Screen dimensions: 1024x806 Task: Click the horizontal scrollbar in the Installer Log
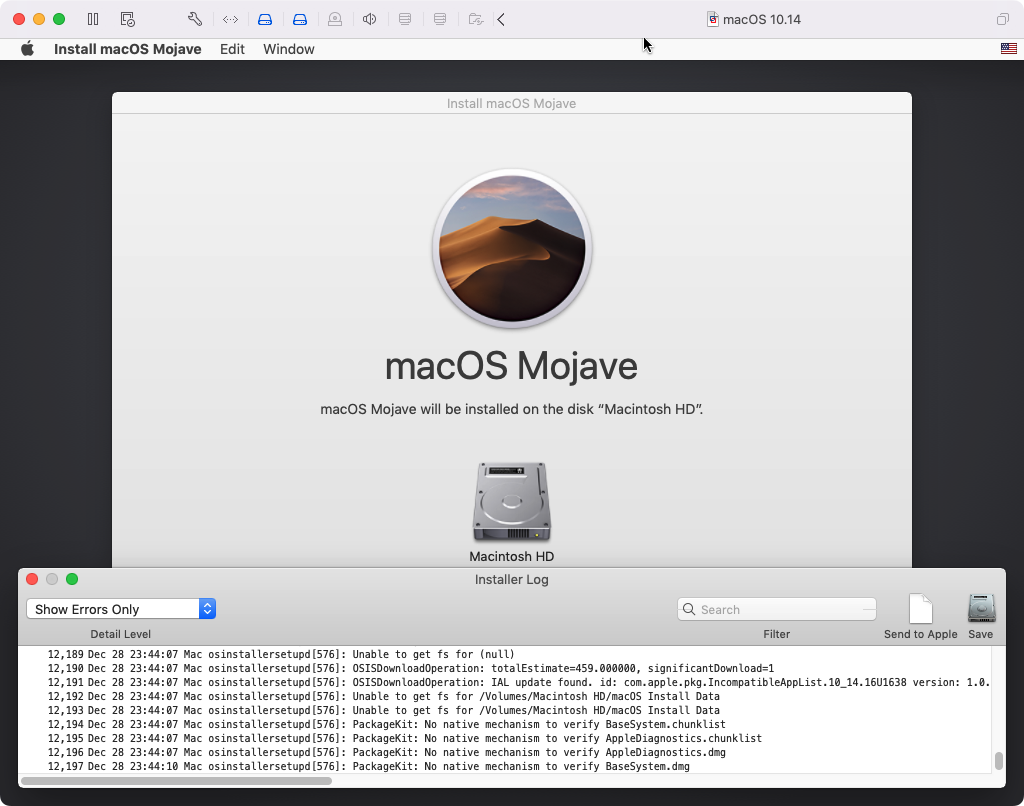[x=176, y=781]
